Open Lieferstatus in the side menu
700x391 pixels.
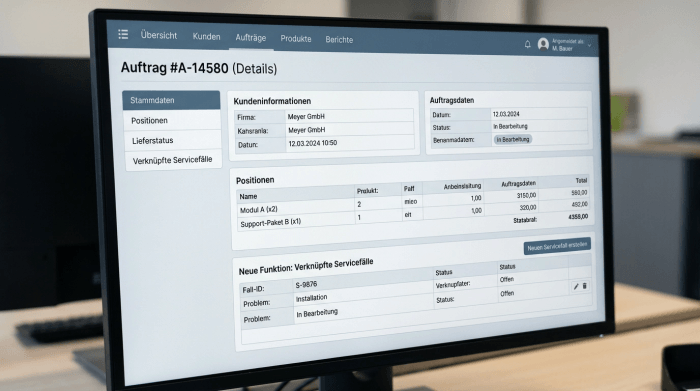[x=173, y=140]
